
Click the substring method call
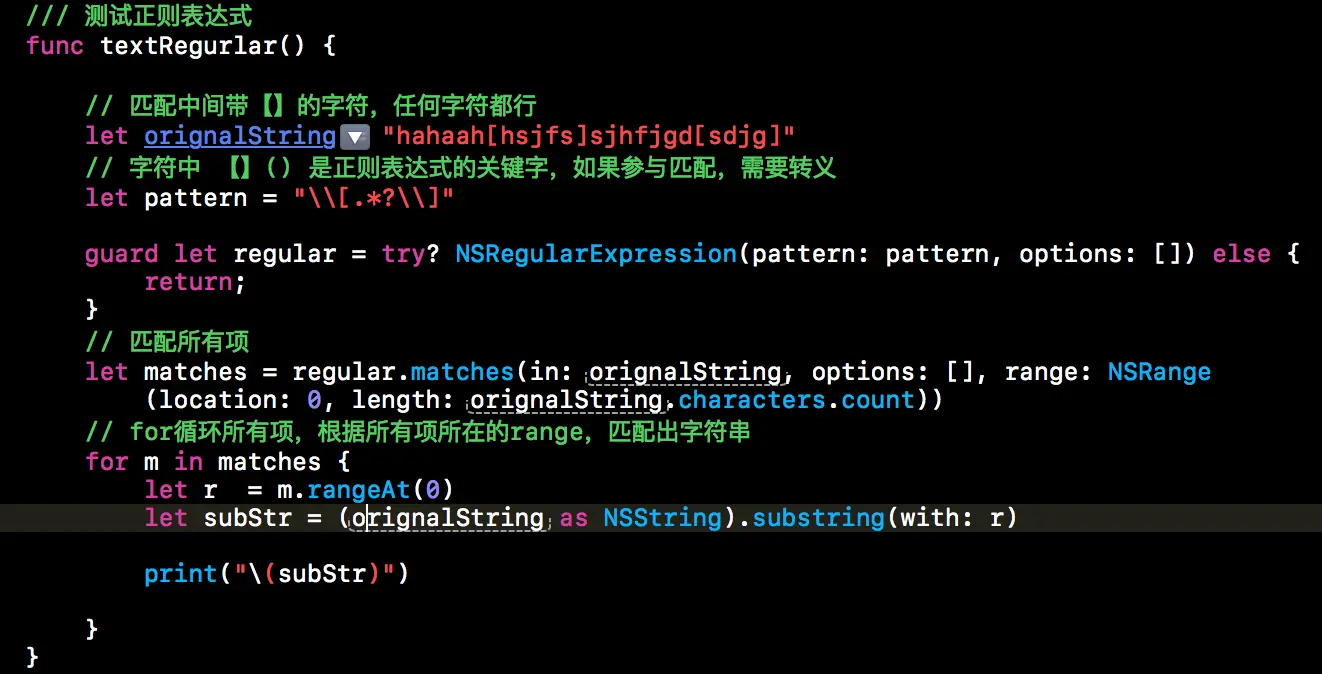818,518
